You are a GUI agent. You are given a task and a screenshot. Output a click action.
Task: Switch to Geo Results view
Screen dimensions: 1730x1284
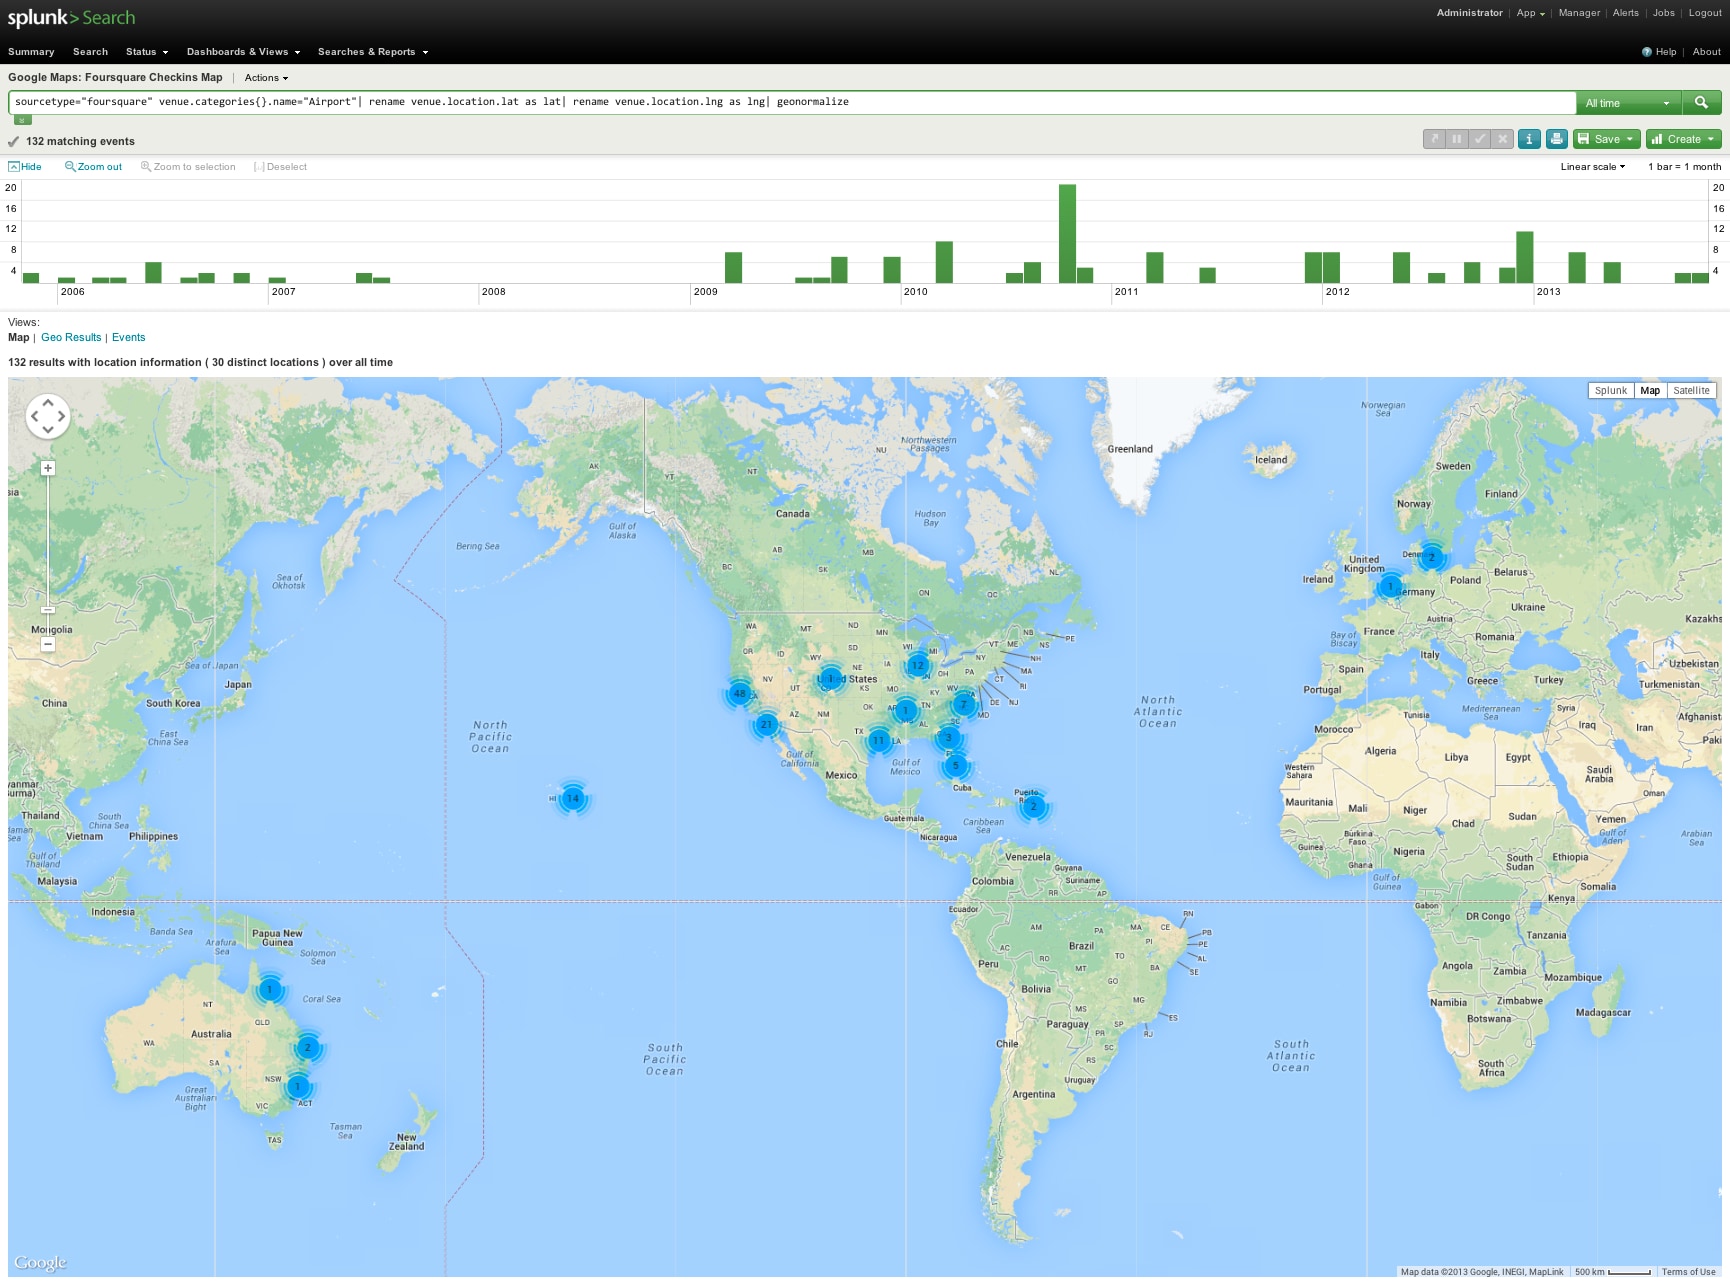(x=71, y=338)
